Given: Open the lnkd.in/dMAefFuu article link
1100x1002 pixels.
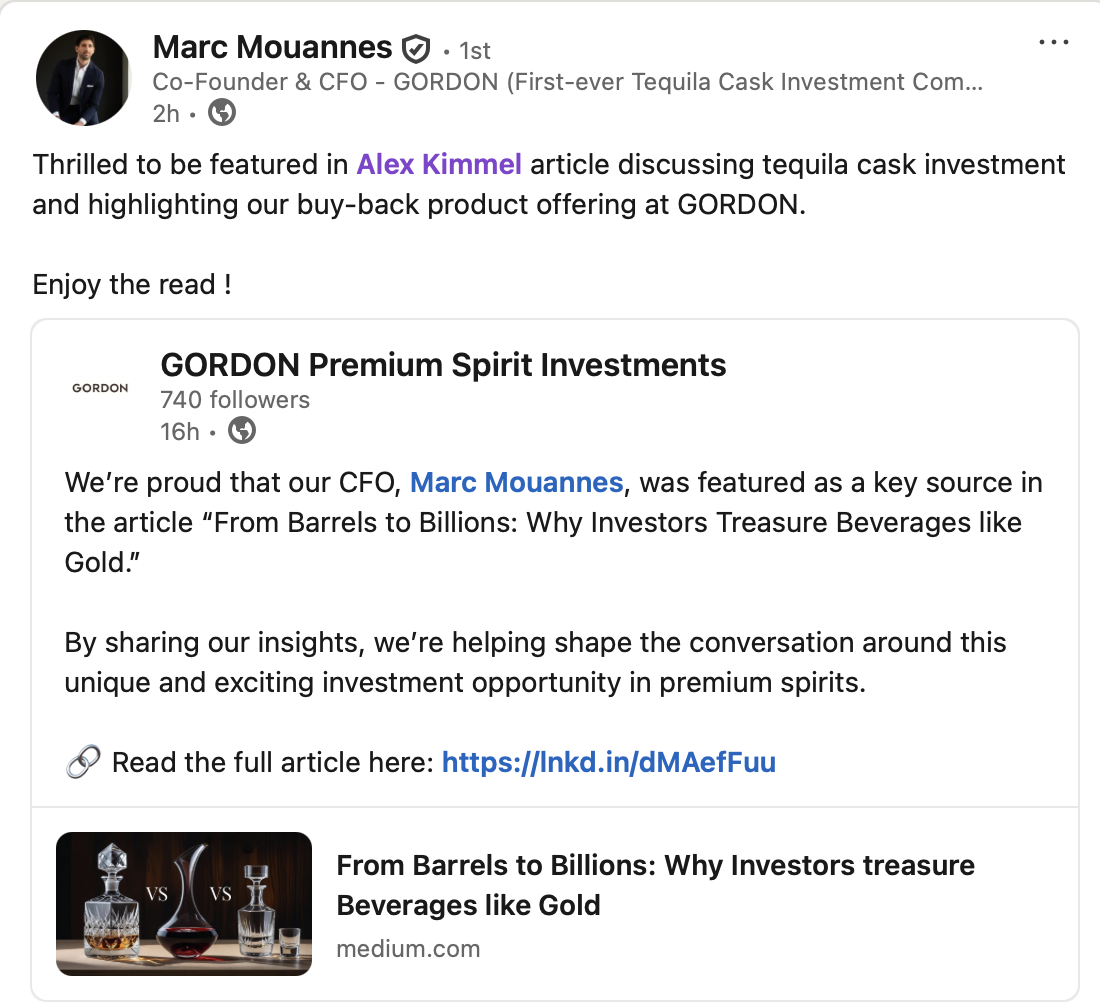Looking at the screenshot, I should click(608, 763).
